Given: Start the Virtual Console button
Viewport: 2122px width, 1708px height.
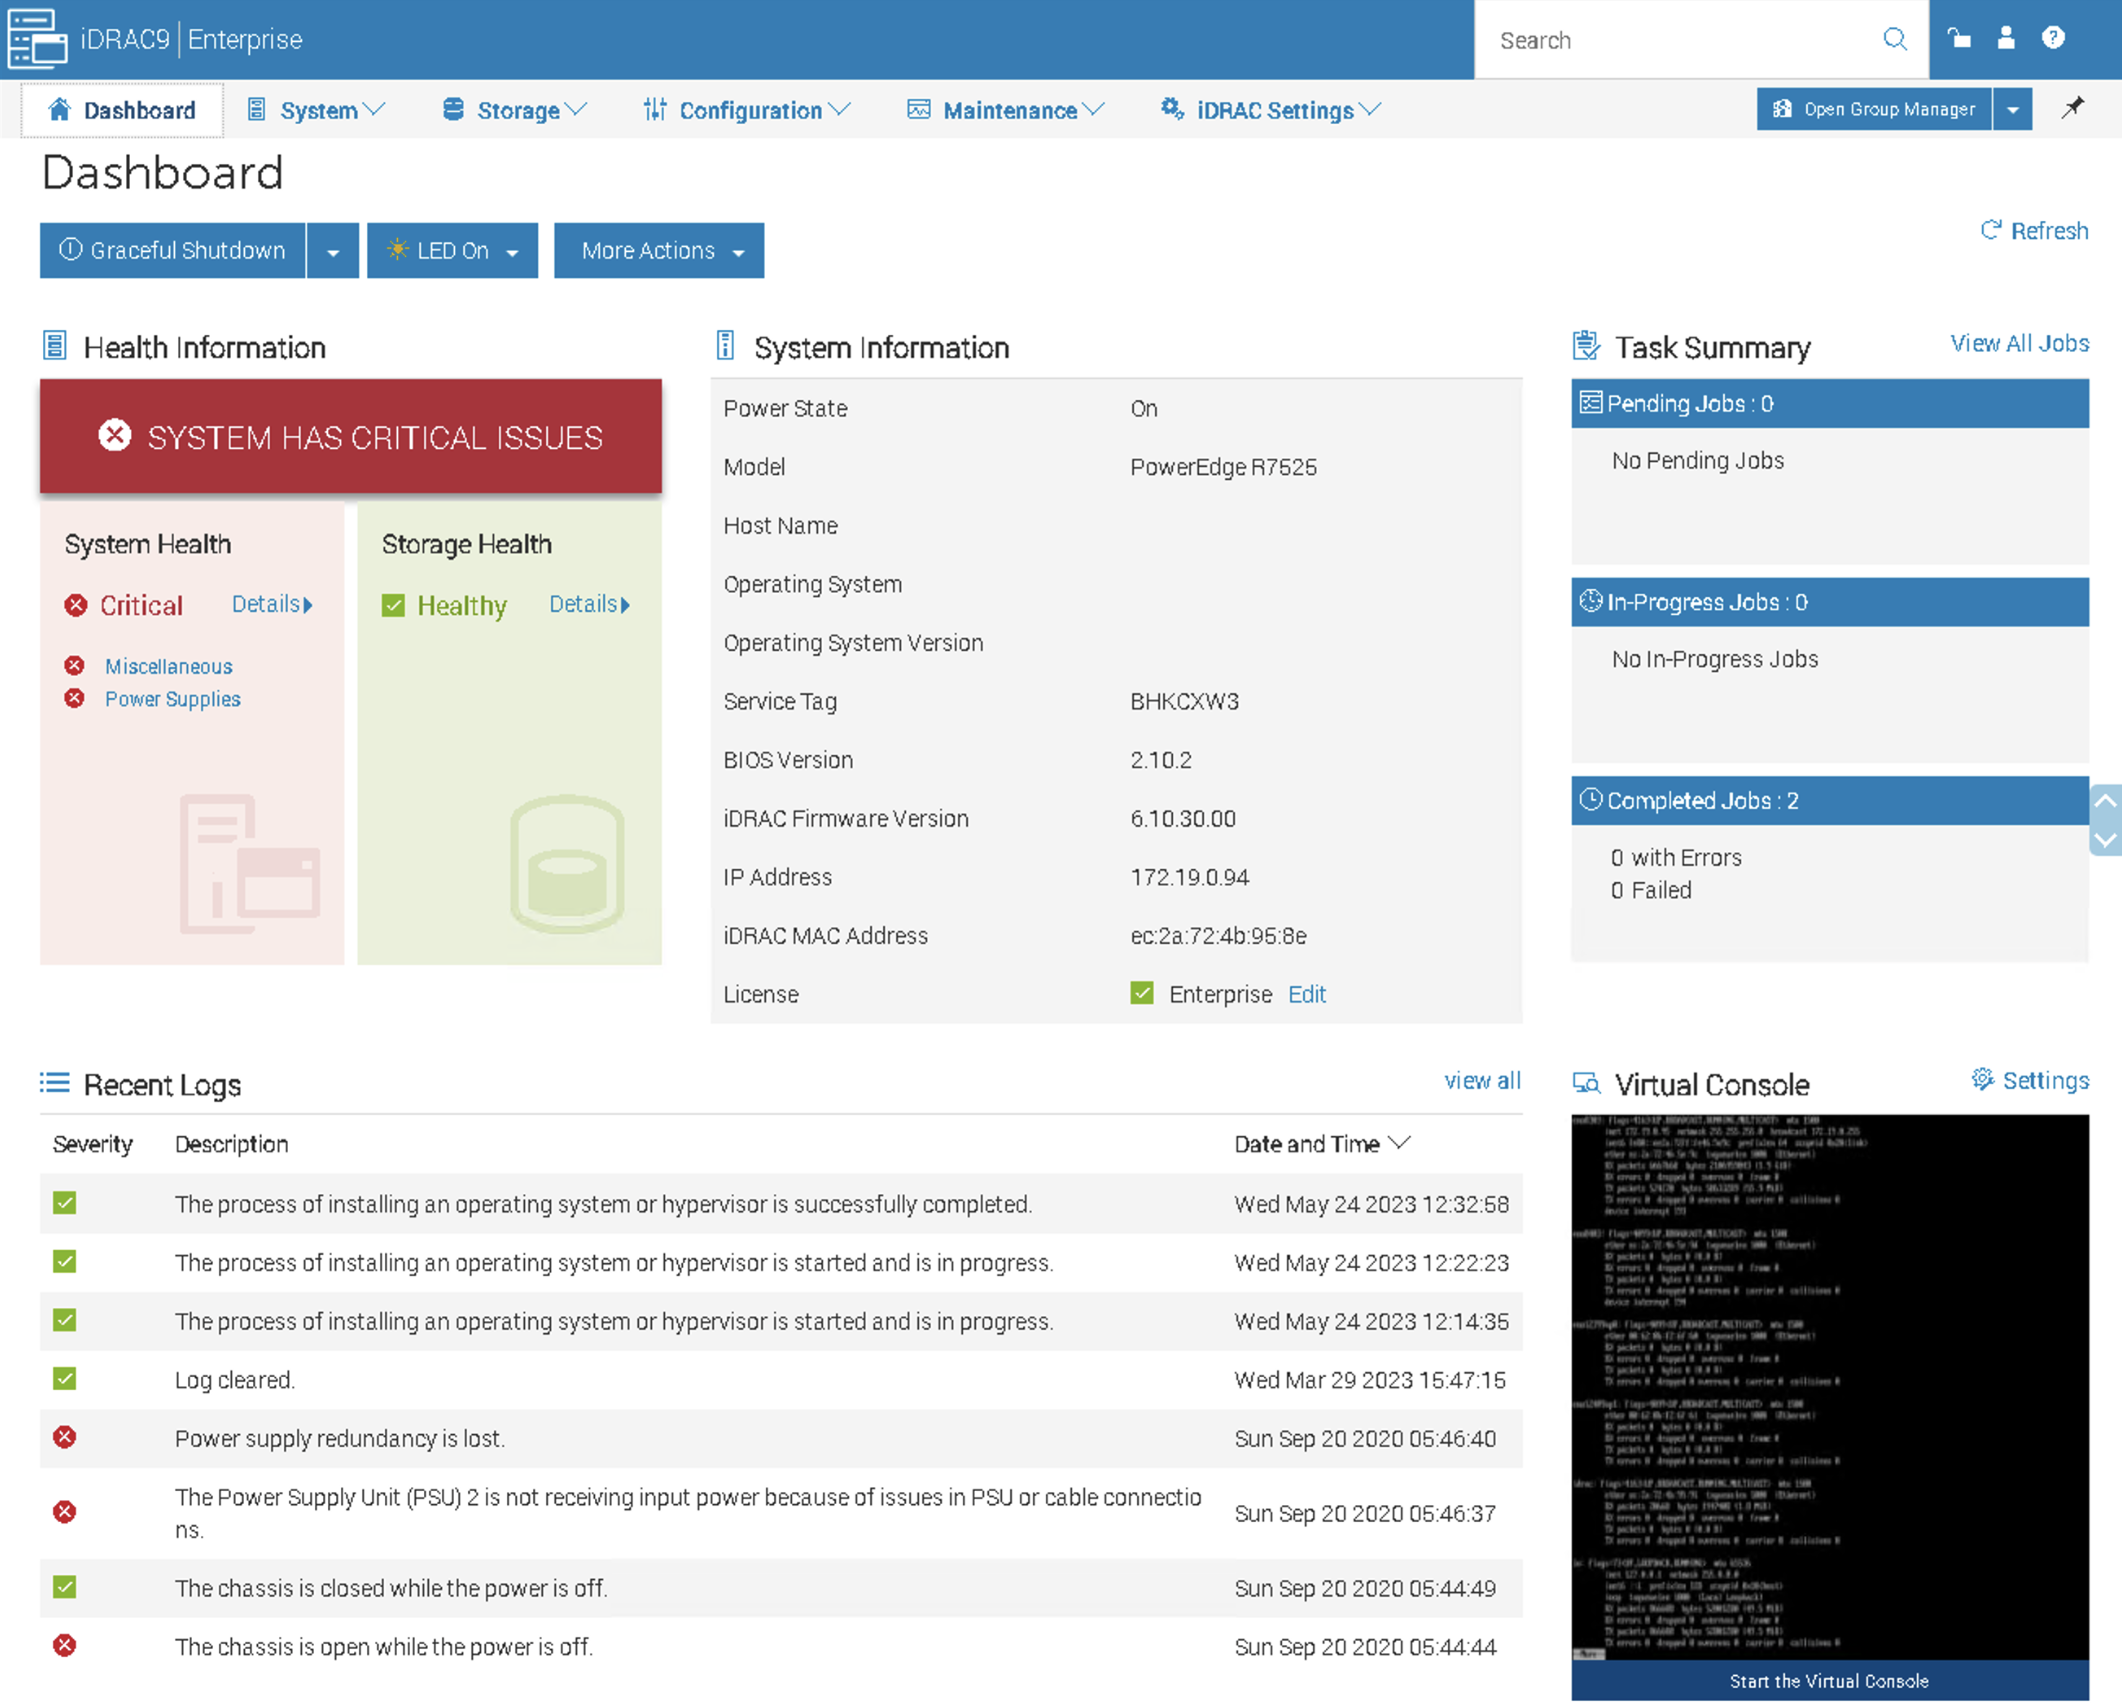Looking at the screenshot, I should click(x=1829, y=1681).
